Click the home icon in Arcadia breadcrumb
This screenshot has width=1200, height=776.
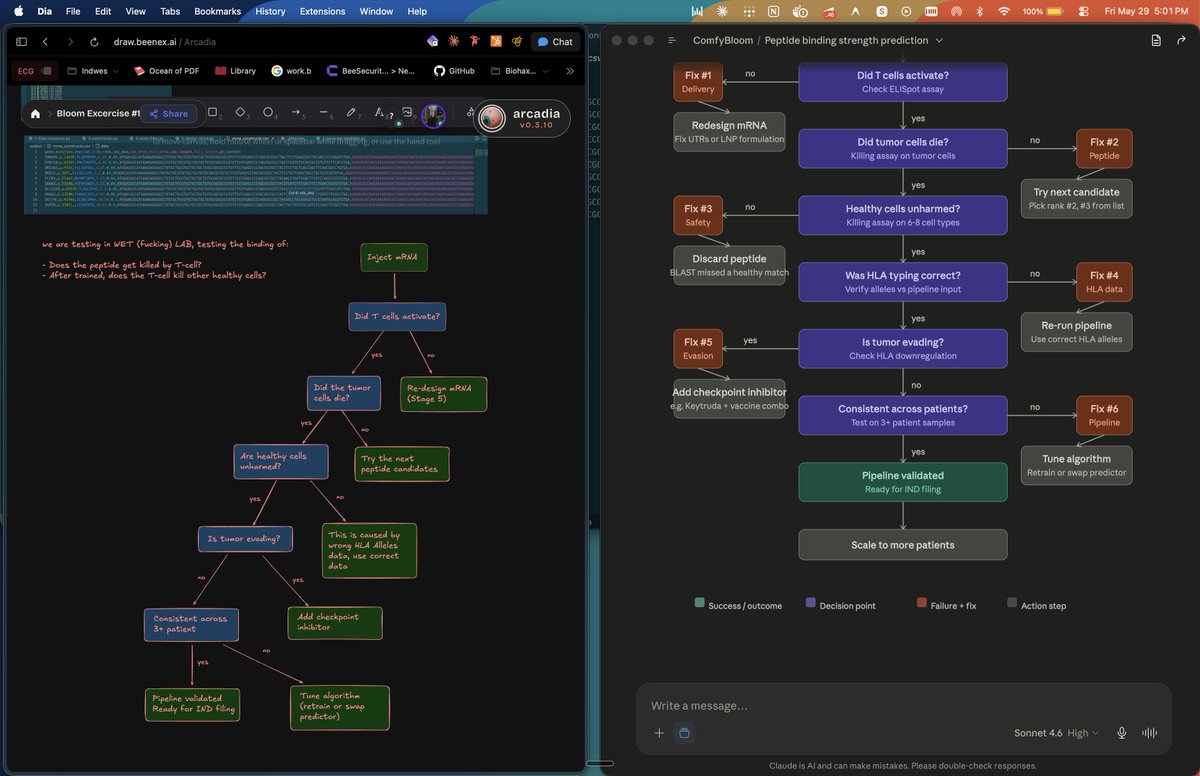36,114
